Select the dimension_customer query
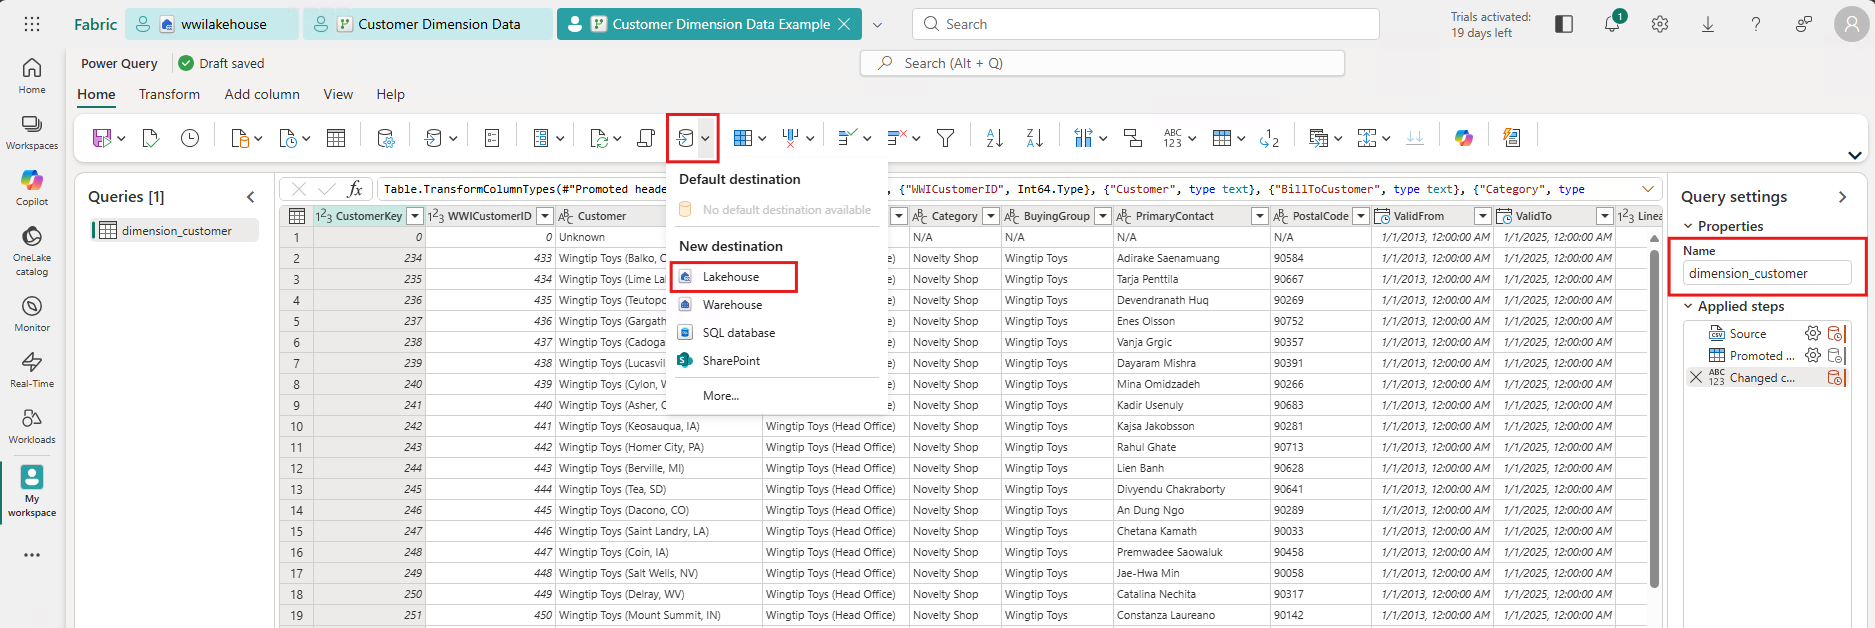 pos(175,231)
